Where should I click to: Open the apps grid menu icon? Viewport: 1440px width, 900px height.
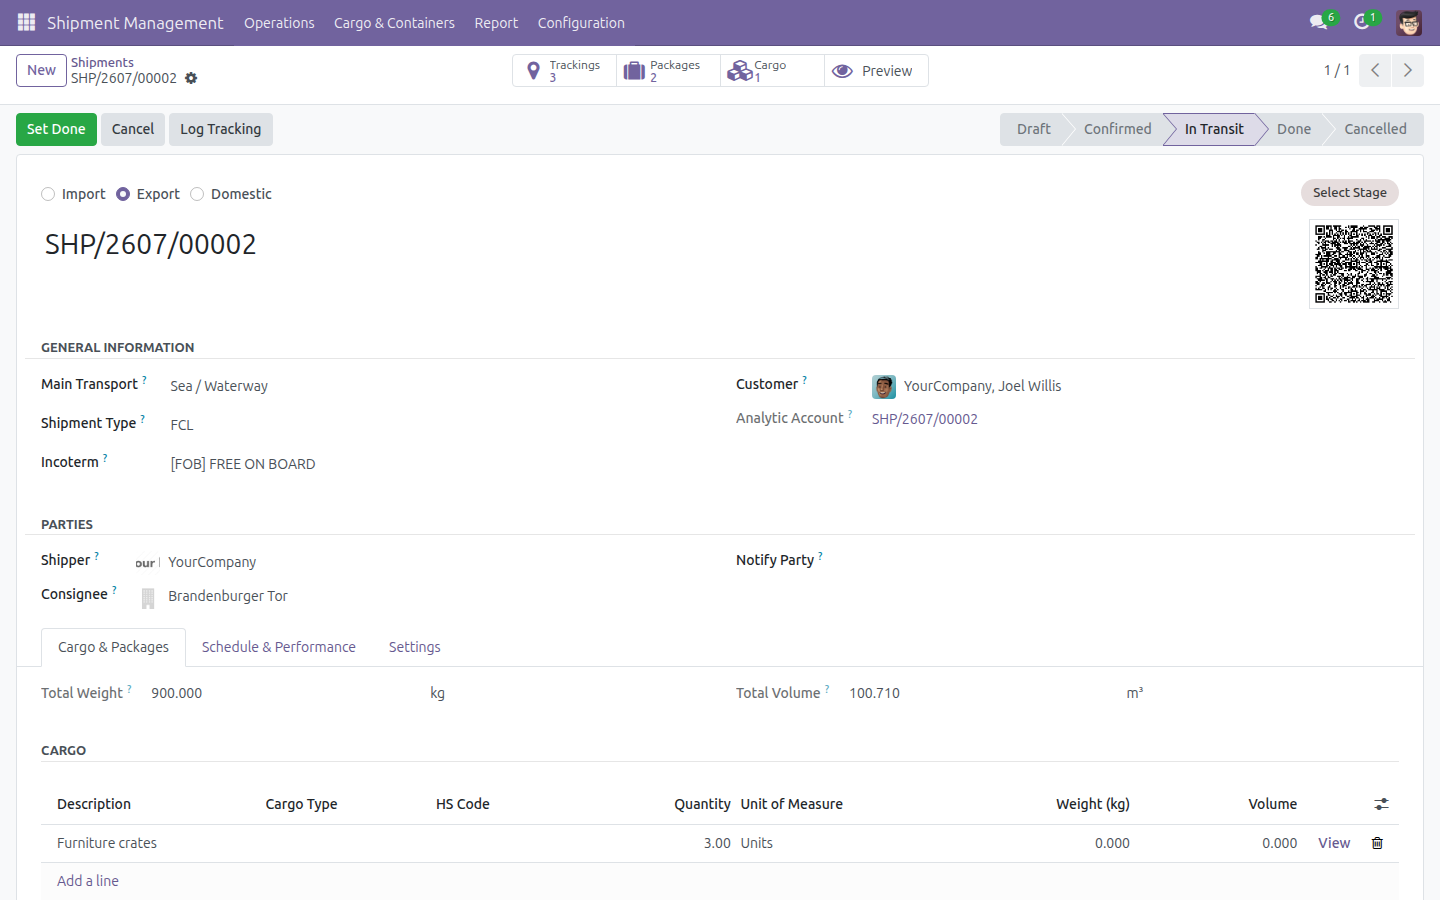tap(26, 22)
